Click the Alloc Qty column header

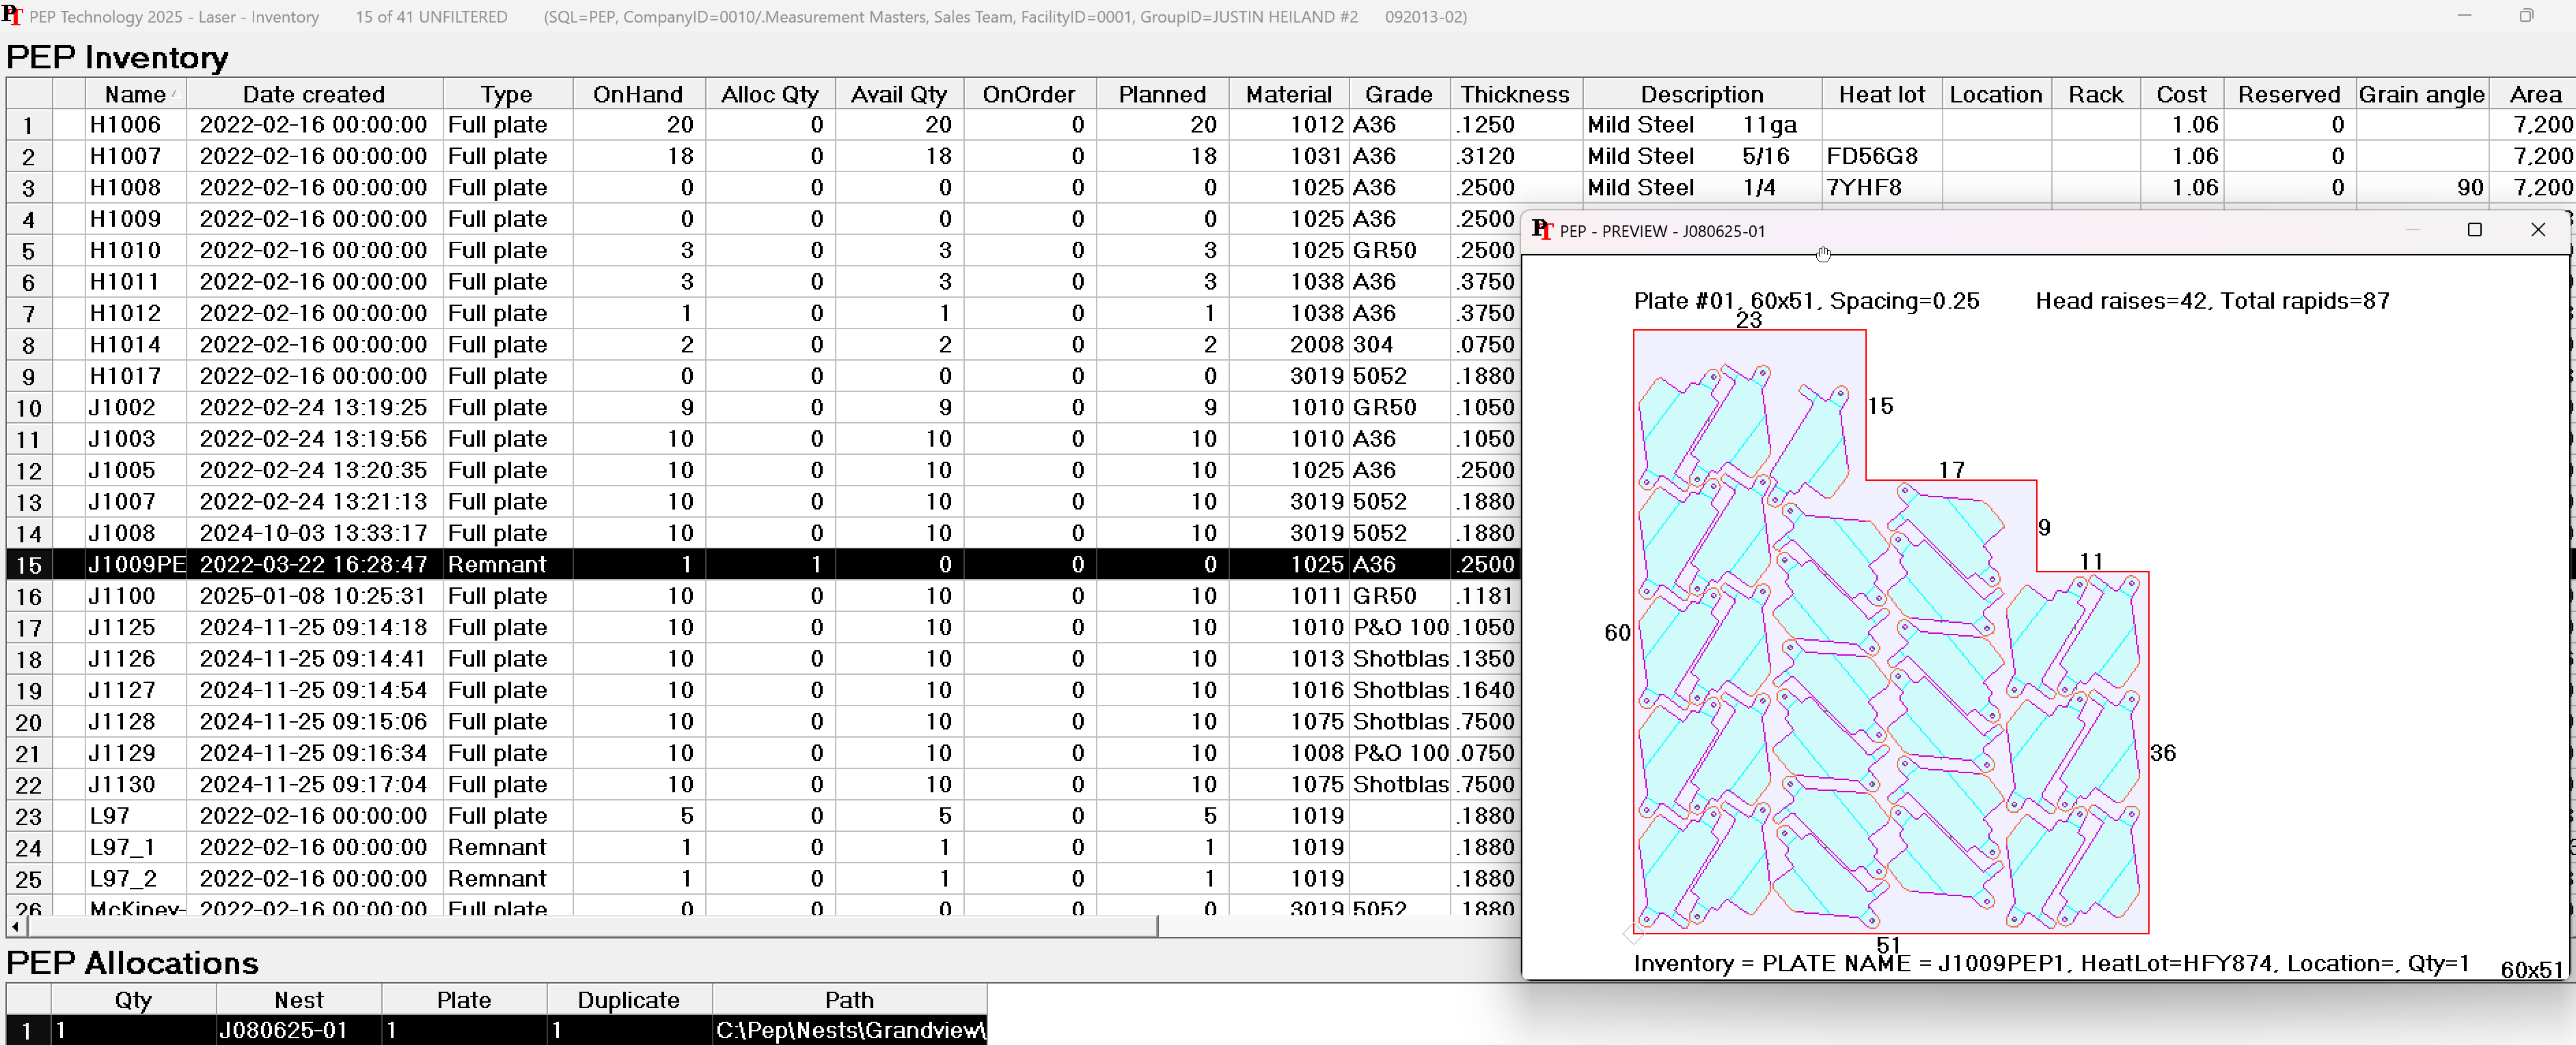point(769,94)
